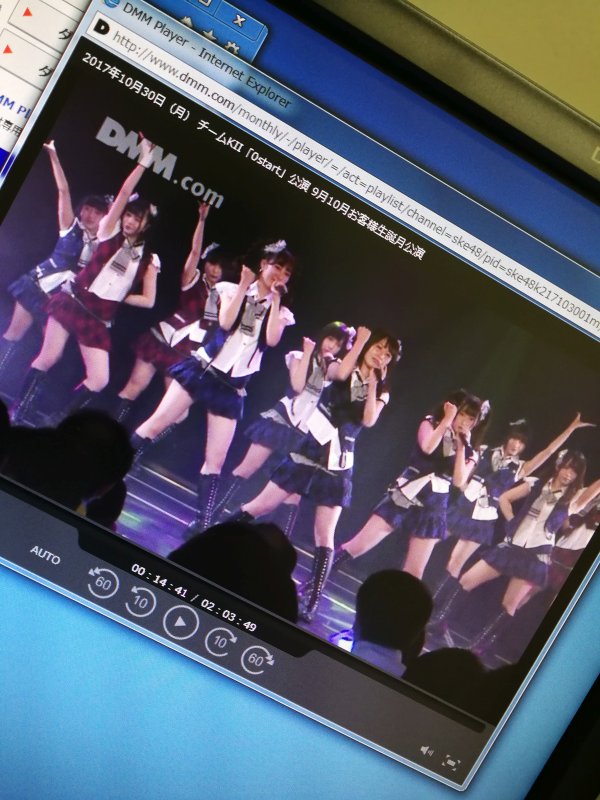600x800 pixels.
Task: Click the DMM 'D' favicon in address bar
Action: coord(102,27)
